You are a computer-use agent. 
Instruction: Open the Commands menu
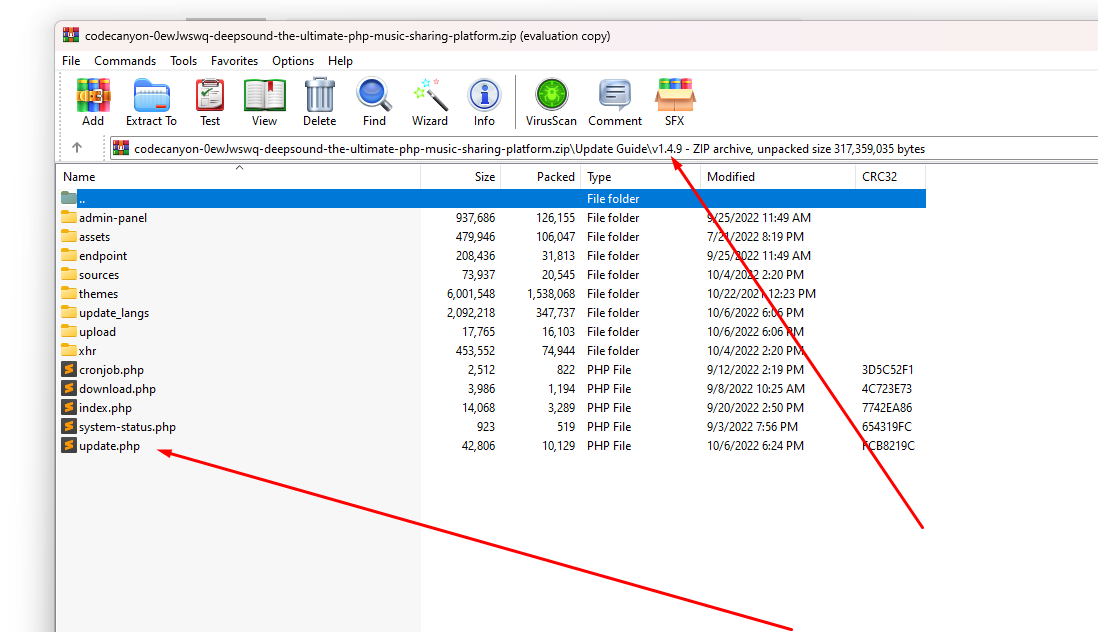pos(125,61)
